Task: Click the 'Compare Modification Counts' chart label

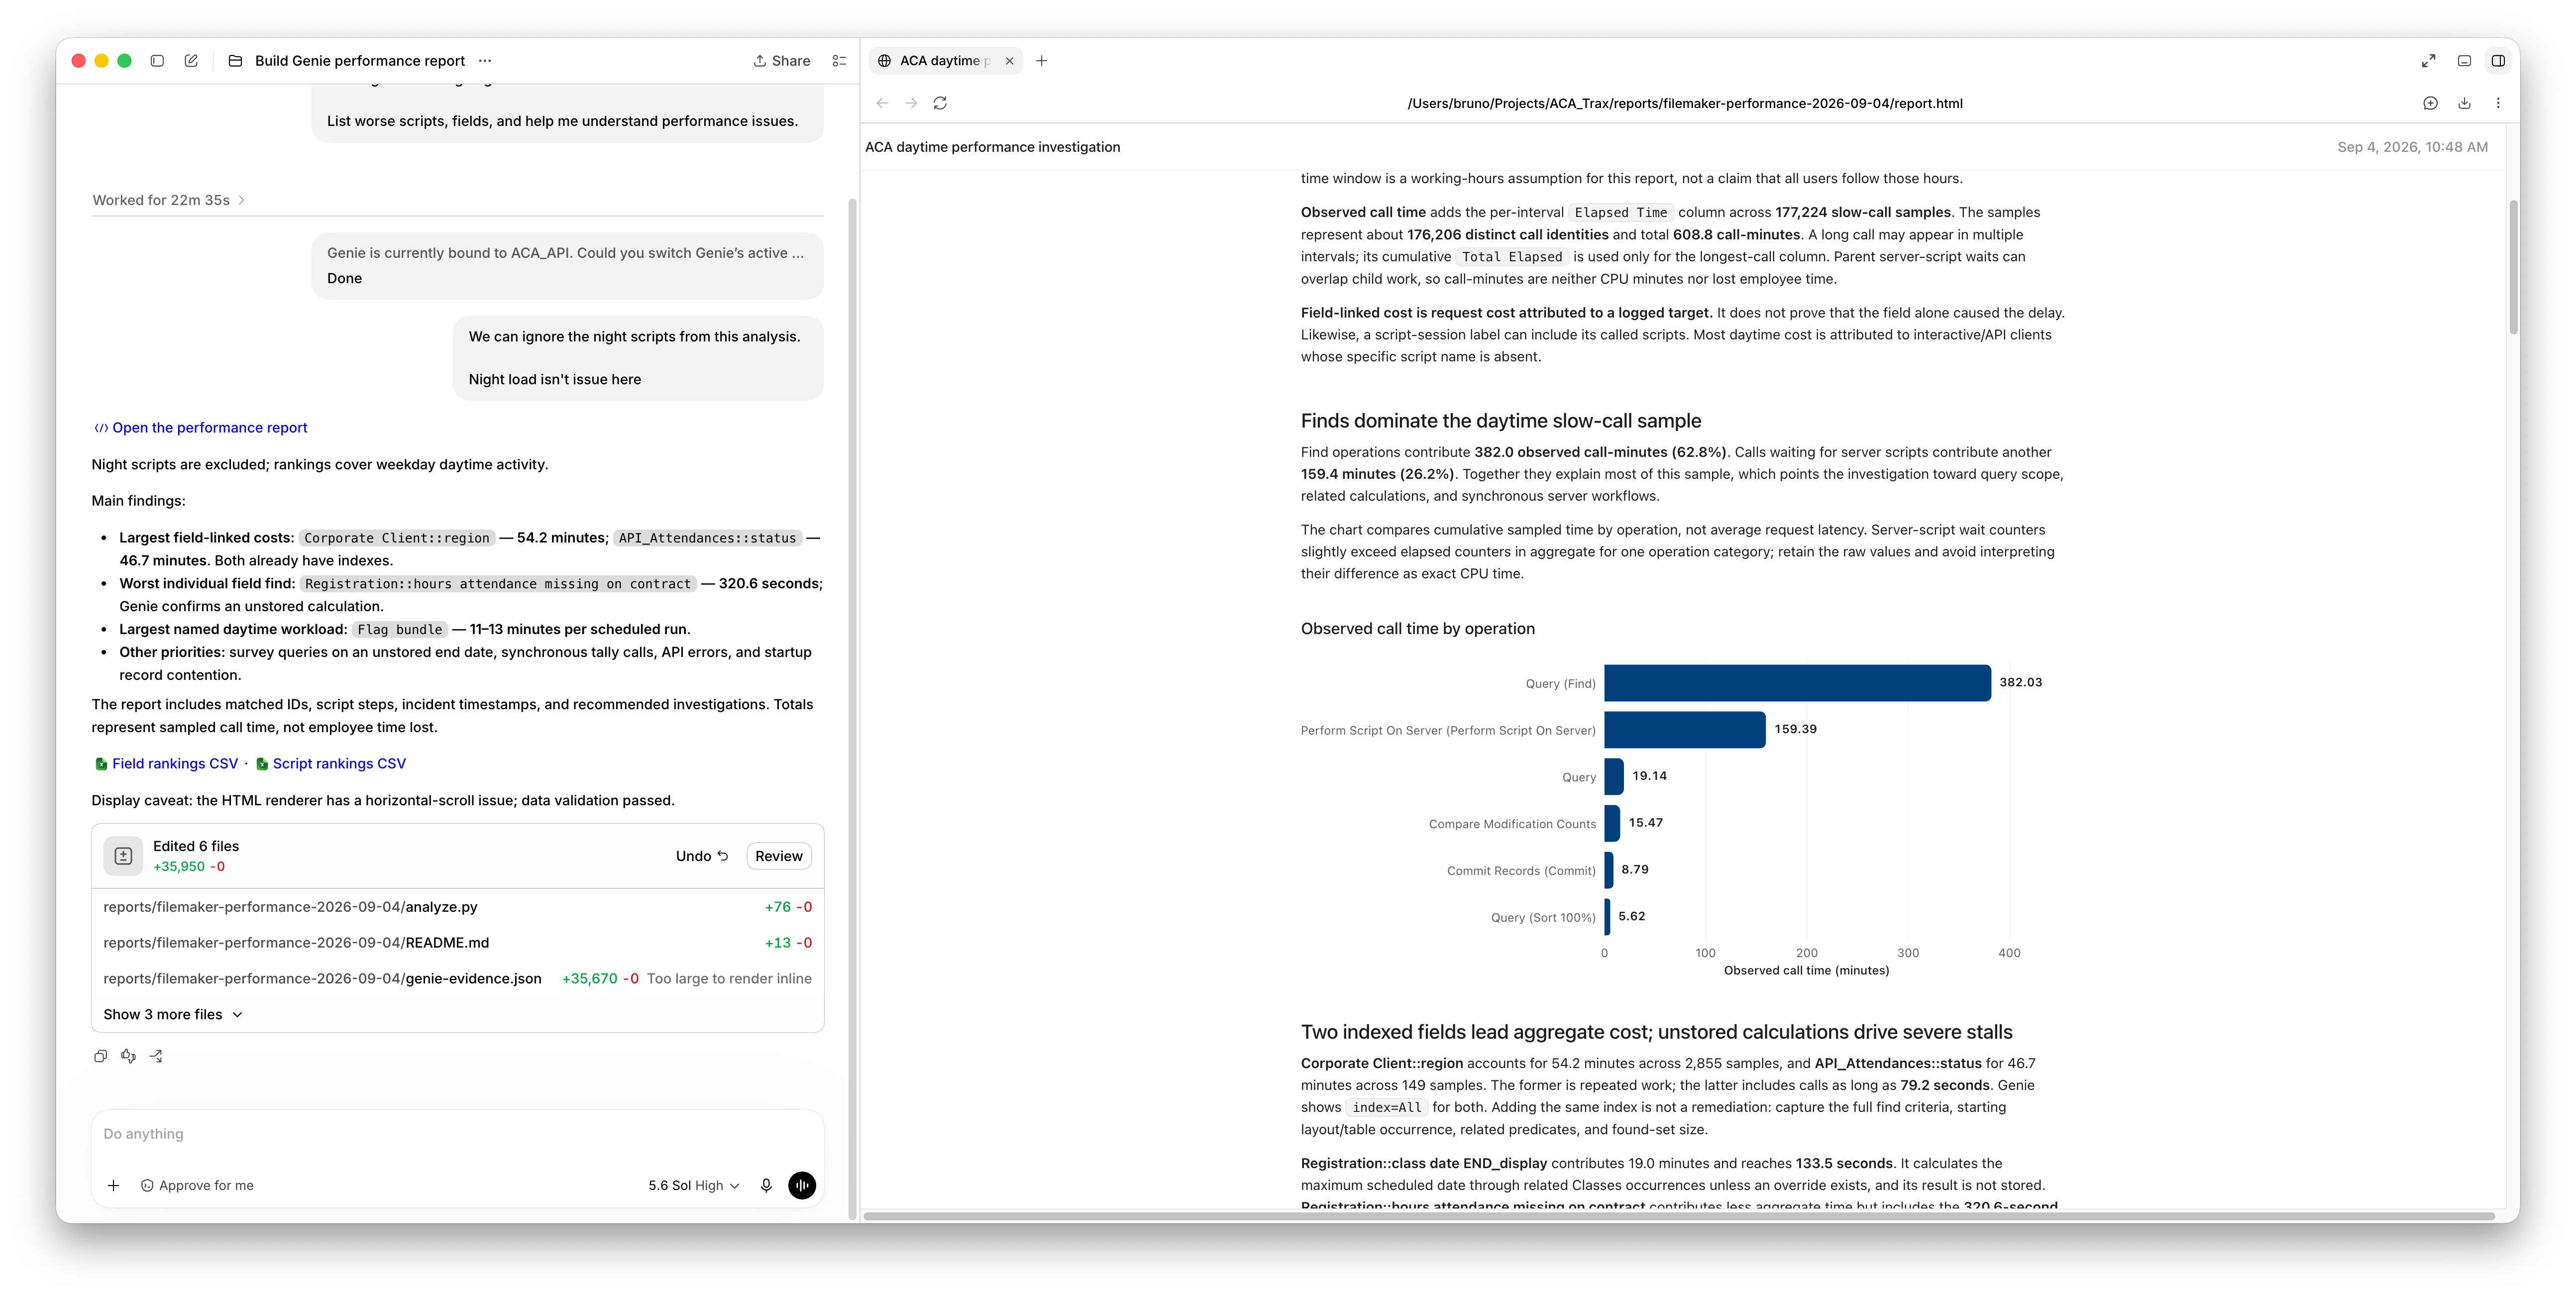Action: 1512,824
